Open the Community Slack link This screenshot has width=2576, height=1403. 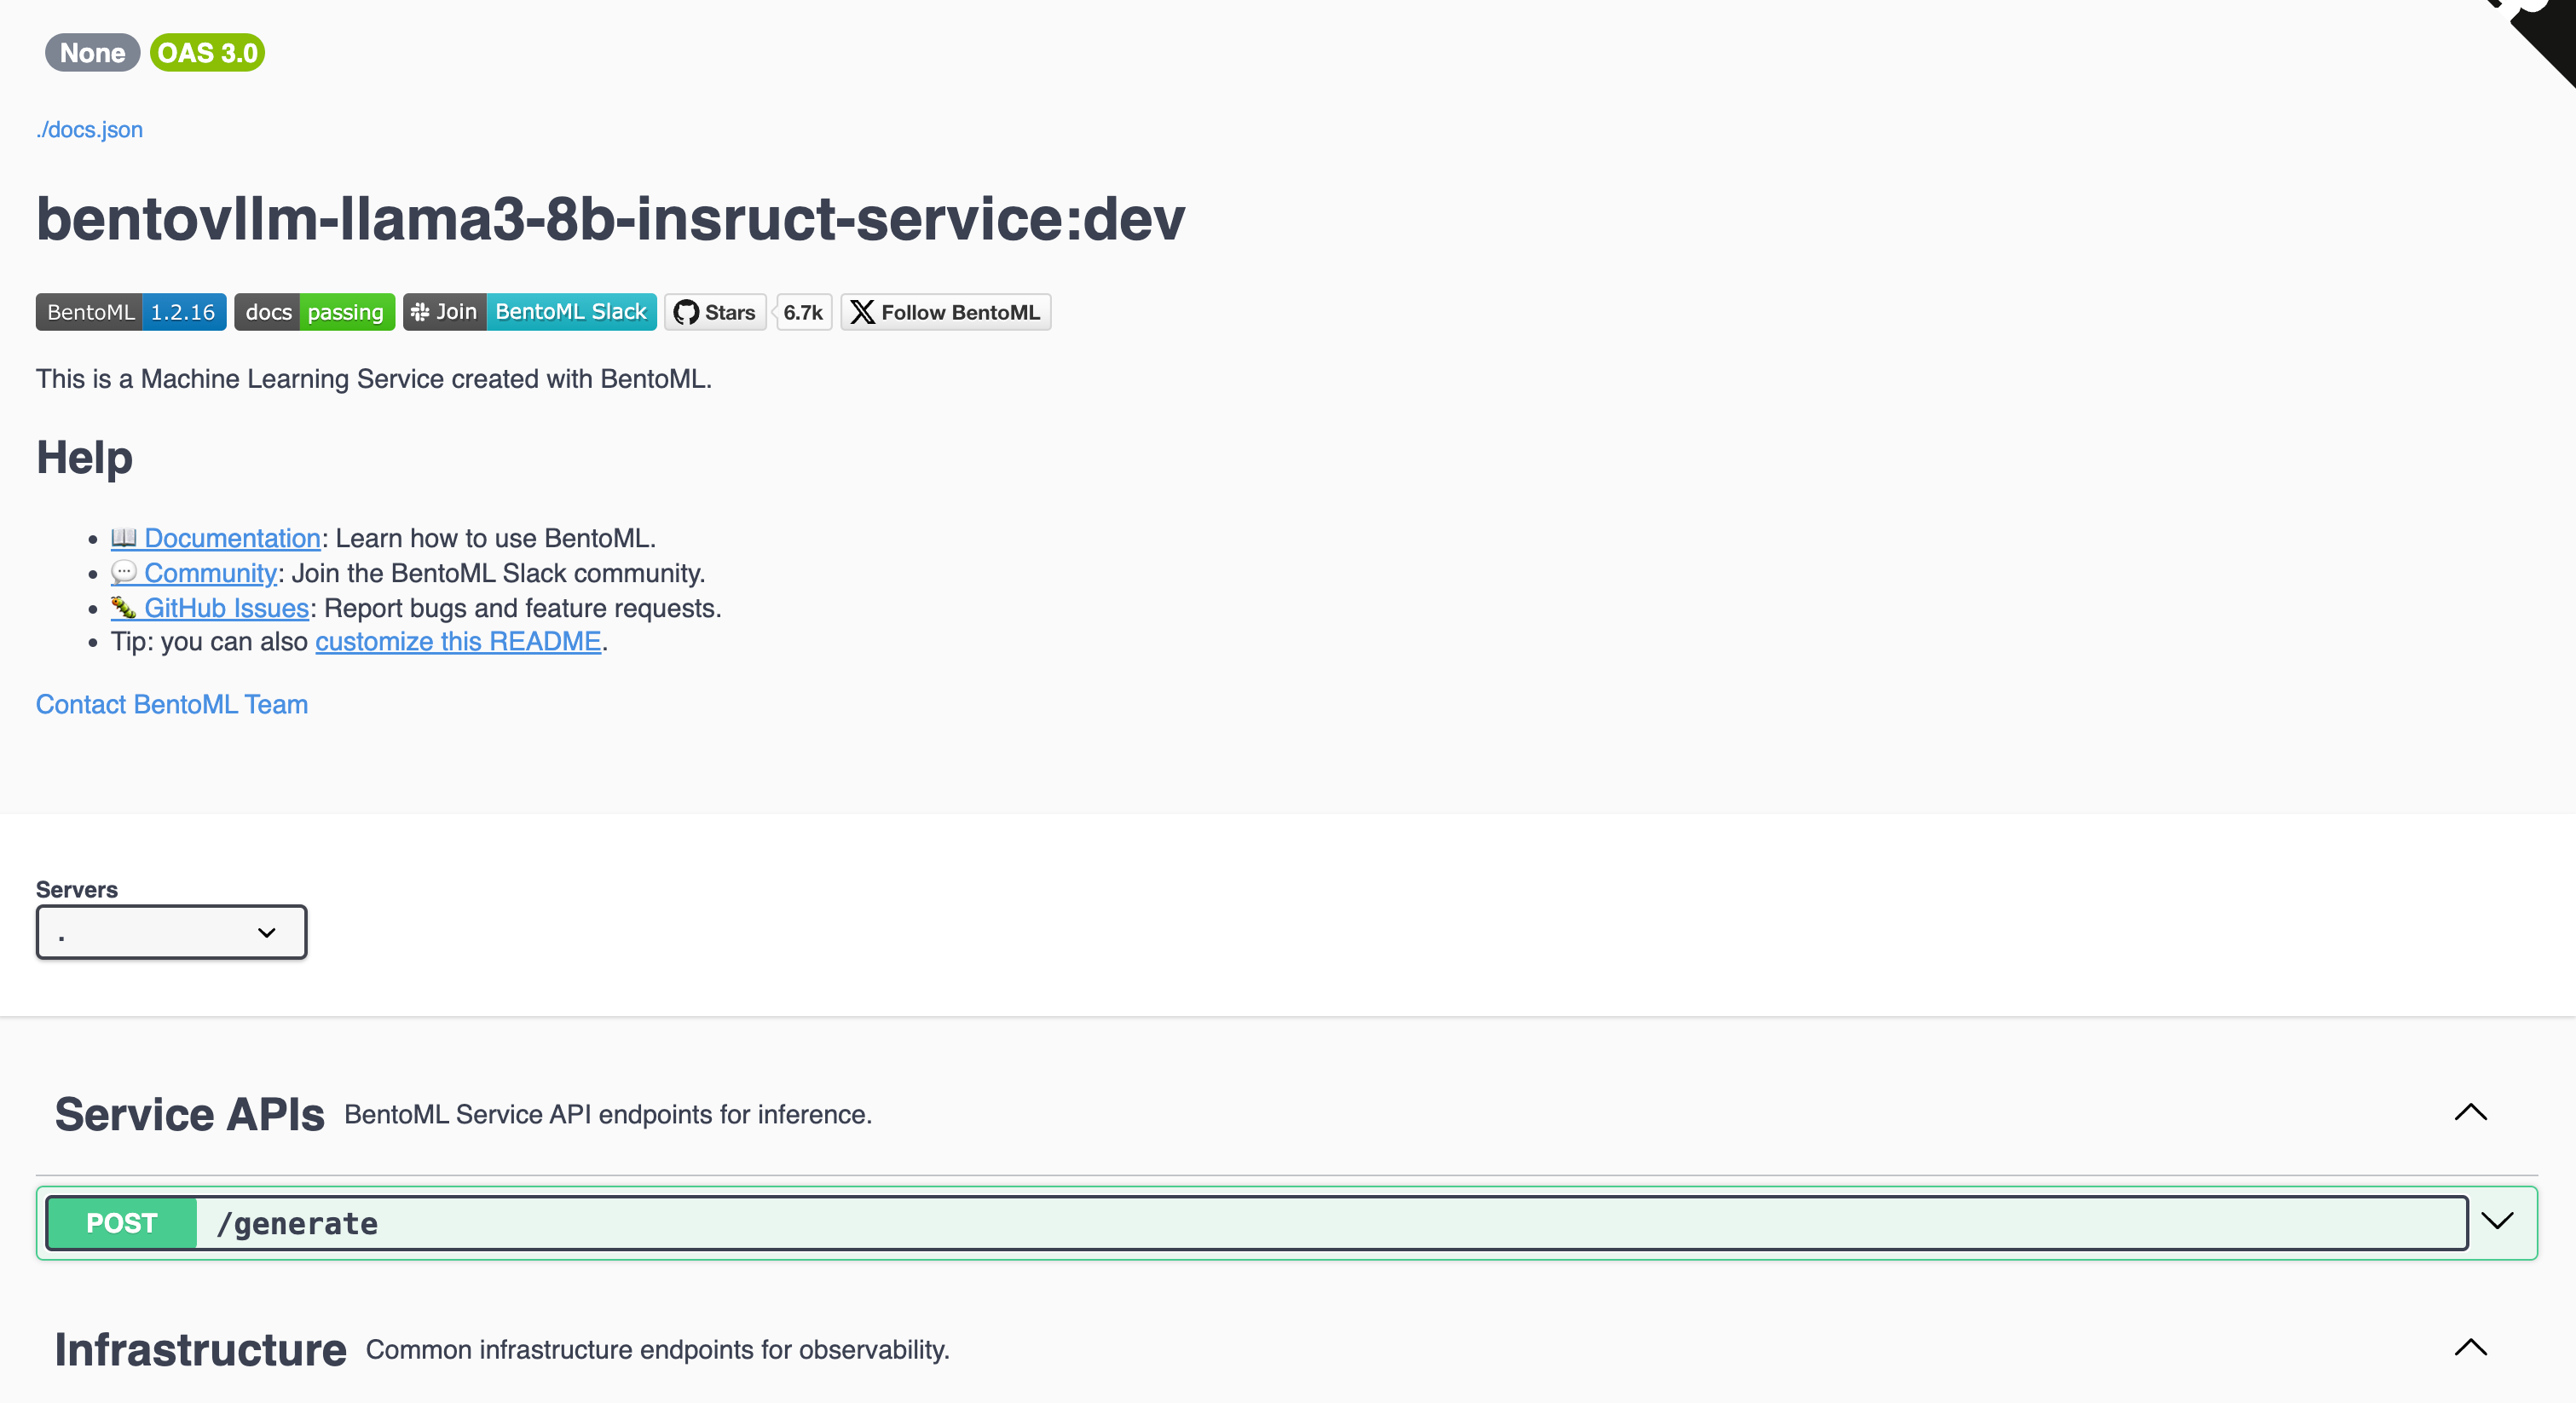pos(209,573)
